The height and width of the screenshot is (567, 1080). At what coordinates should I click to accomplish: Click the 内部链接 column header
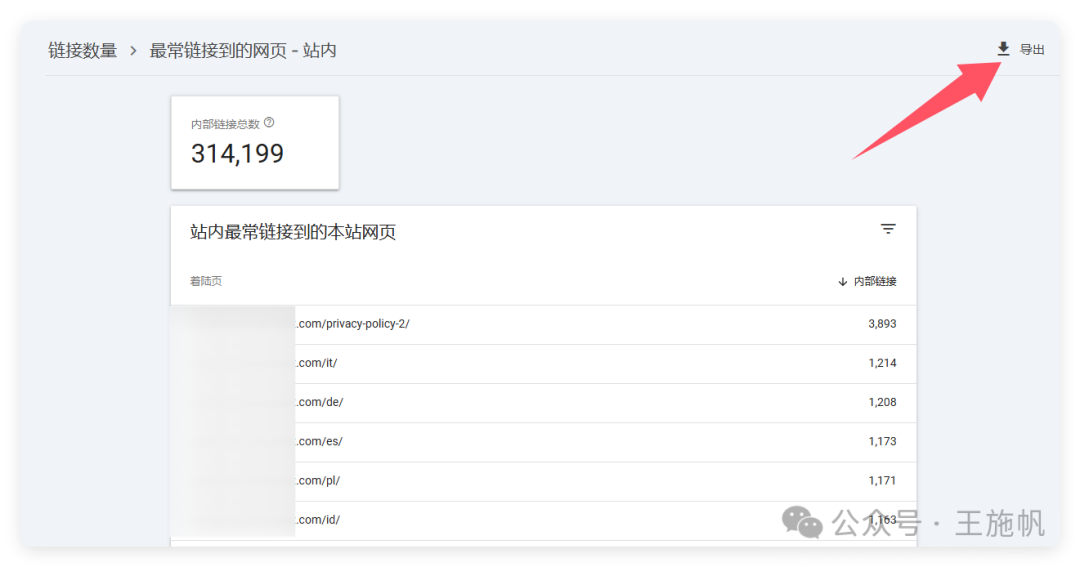(875, 281)
